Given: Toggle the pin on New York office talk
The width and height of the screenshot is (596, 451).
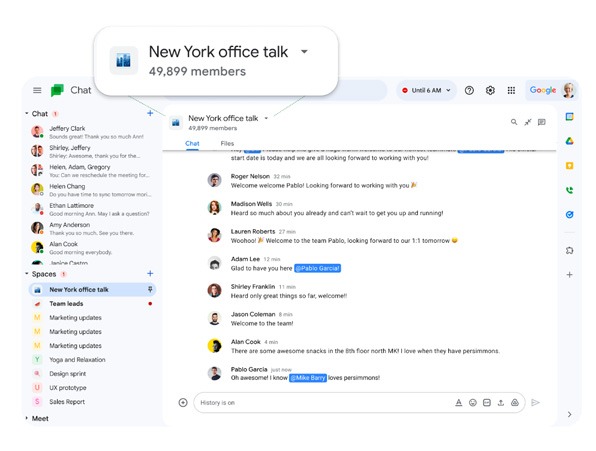Looking at the screenshot, I should [150, 290].
